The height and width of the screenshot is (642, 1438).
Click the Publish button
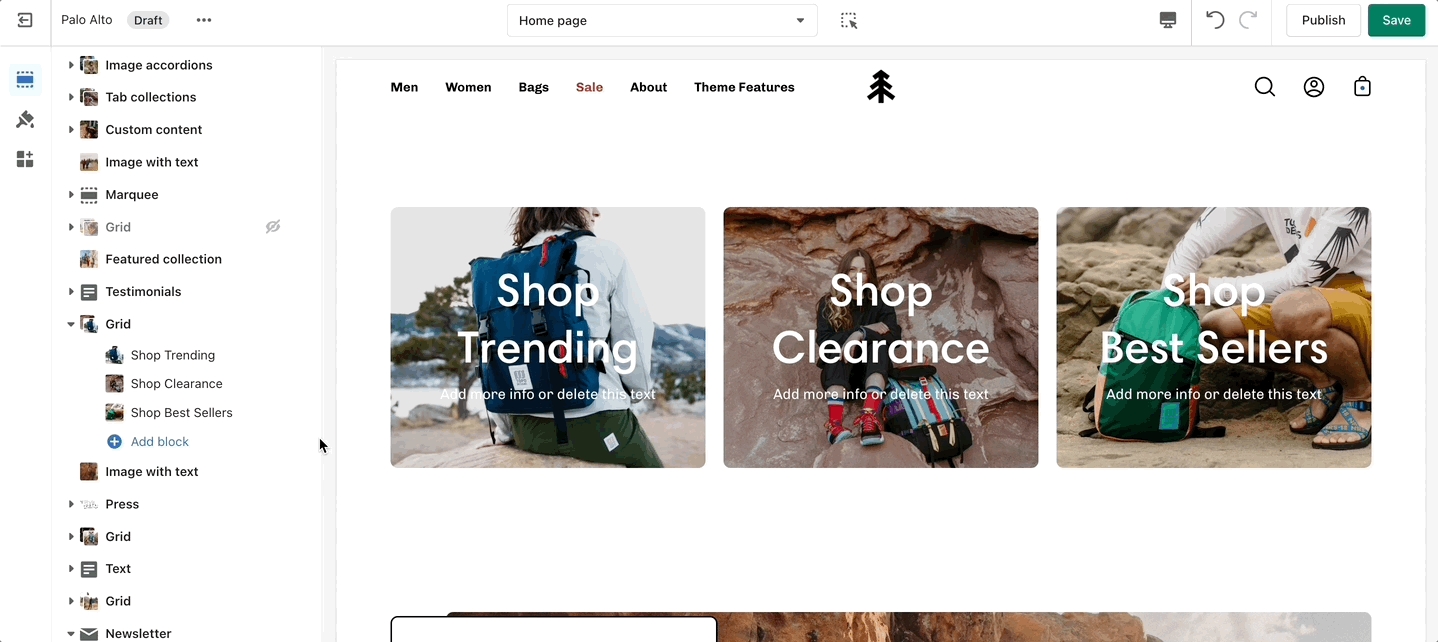tap(1322, 20)
